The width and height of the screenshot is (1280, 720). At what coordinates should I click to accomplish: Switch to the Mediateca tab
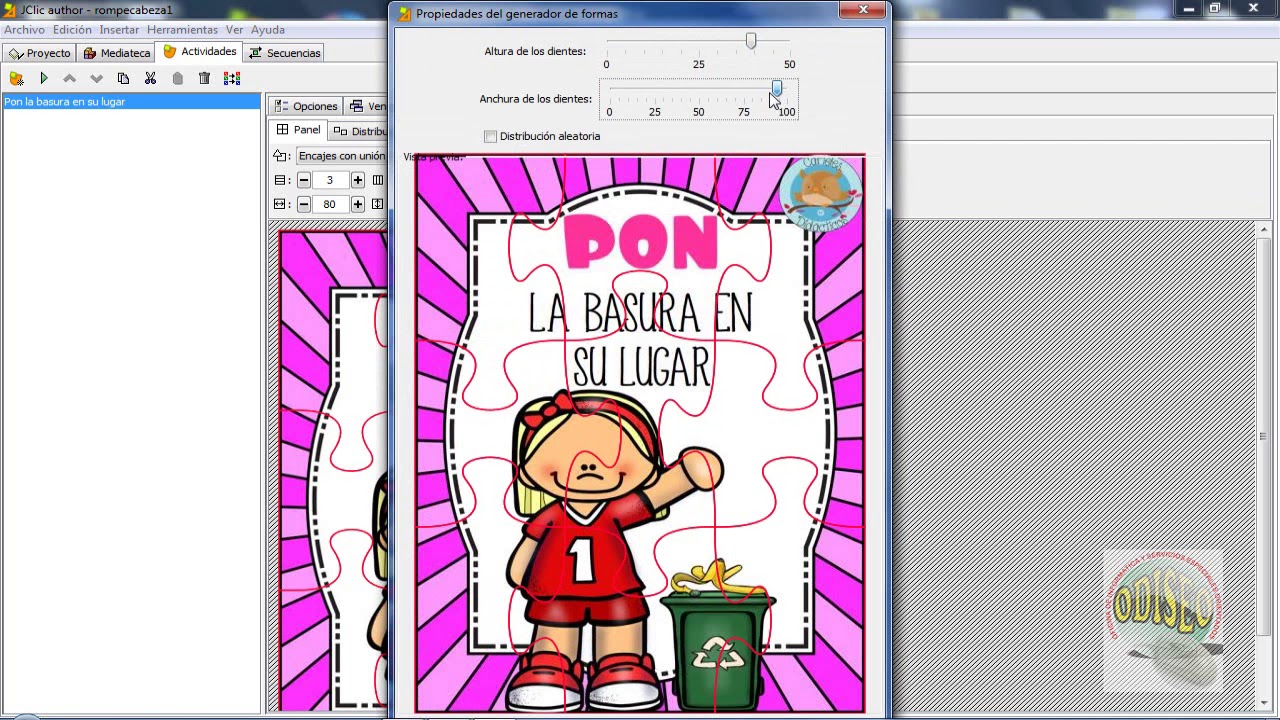pos(117,53)
